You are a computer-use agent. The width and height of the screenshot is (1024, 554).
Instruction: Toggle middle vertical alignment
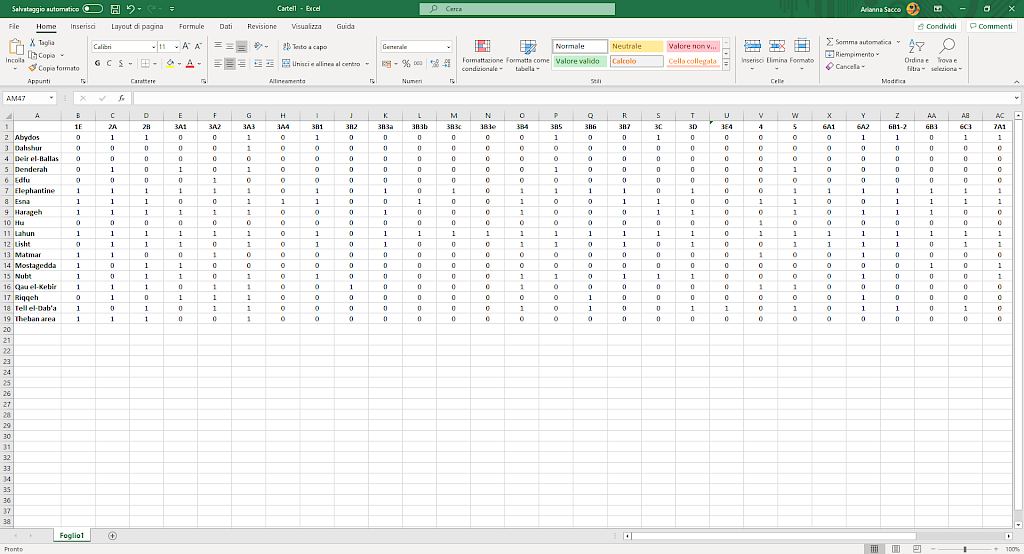pos(230,46)
